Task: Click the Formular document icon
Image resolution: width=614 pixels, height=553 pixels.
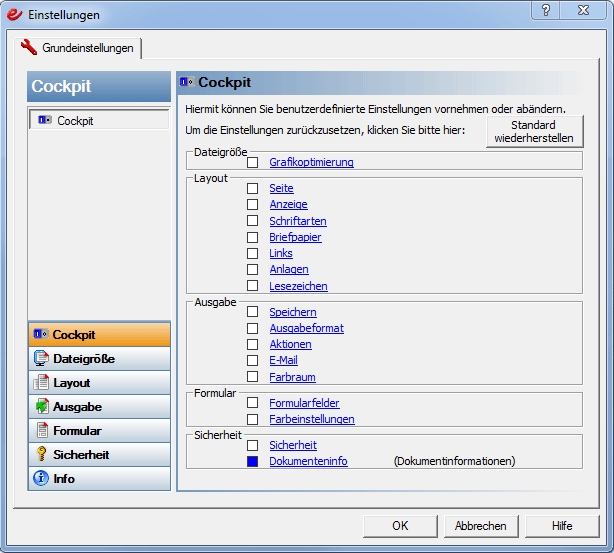Action: (41, 431)
